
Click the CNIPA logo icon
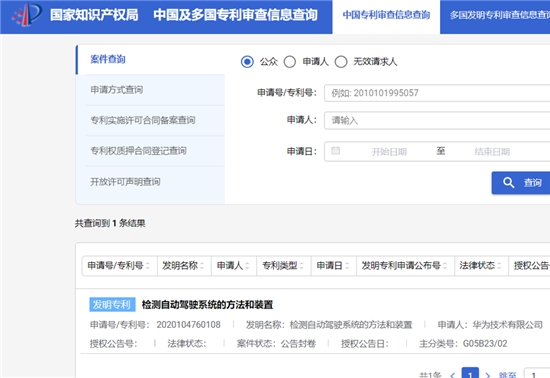pyautogui.click(x=27, y=14)
